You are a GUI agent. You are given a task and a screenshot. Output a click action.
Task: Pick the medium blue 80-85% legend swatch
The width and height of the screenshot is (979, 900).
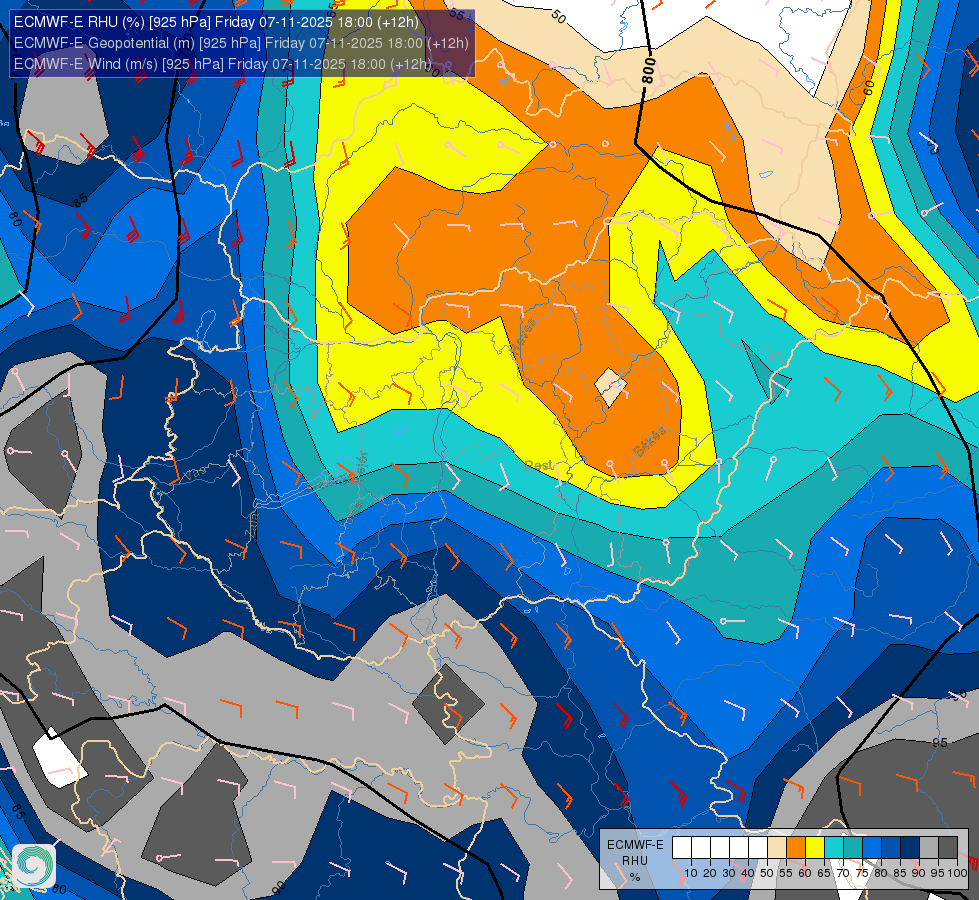coord(891,848)
